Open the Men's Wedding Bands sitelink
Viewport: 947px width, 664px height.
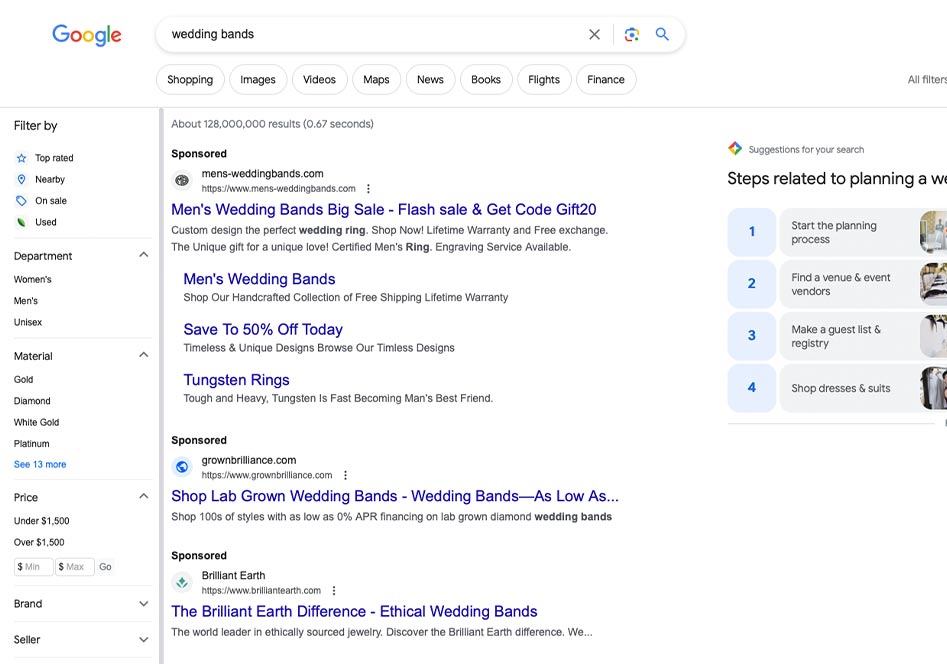tap(259, 279)
